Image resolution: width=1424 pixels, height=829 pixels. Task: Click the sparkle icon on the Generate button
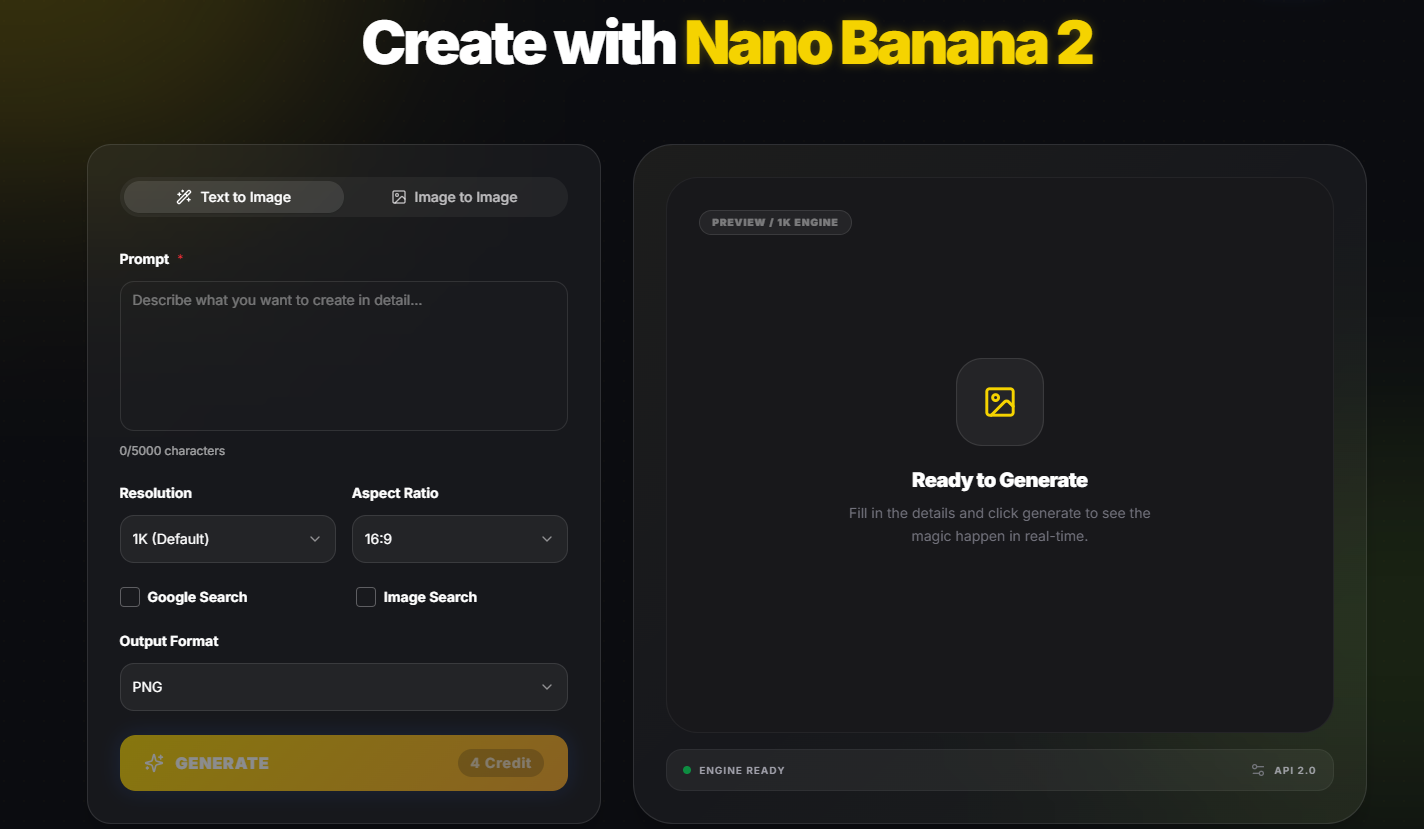154,763
